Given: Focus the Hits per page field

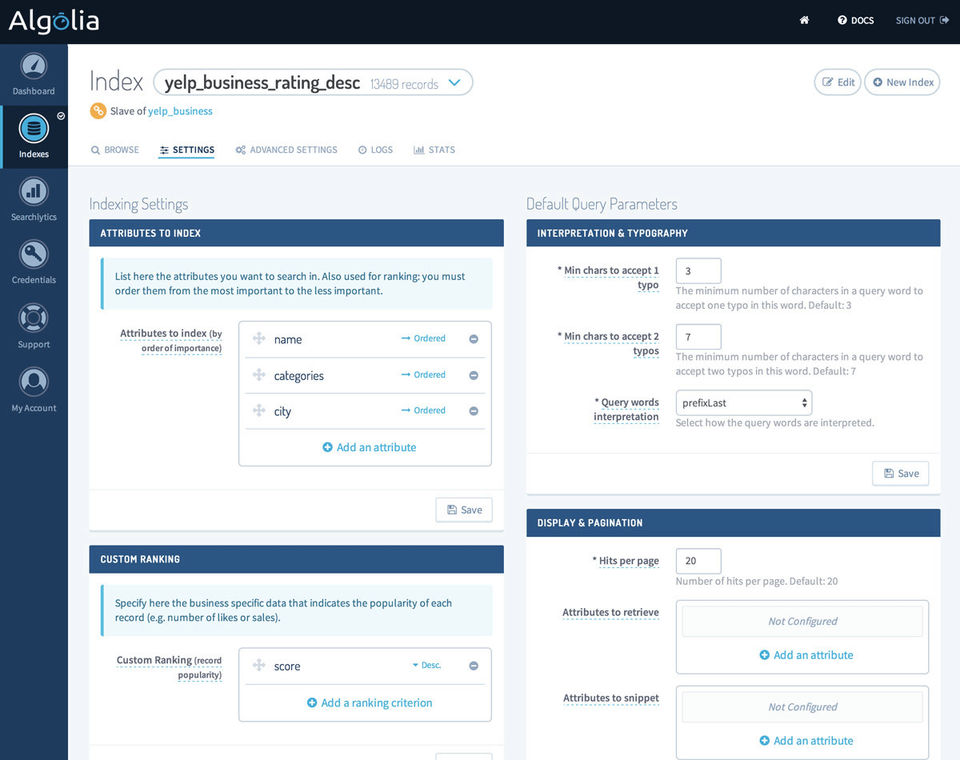Looking at the screenshot, I should tap(699, 561).
